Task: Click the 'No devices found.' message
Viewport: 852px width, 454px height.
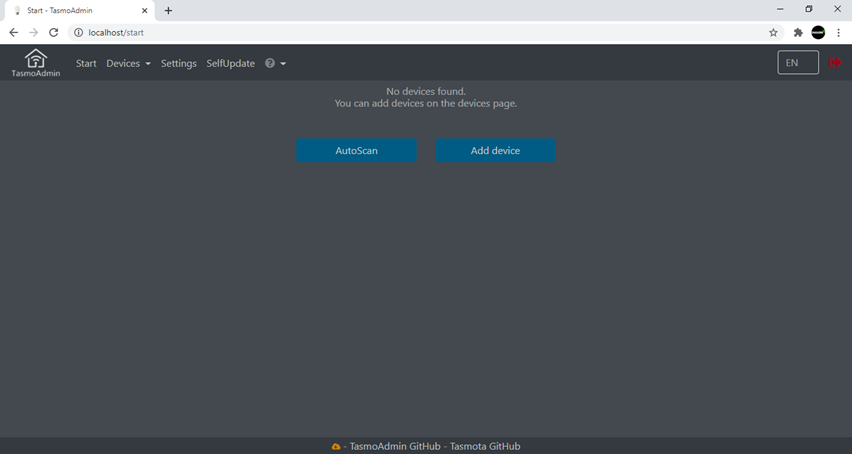Action: pyautogui.click(x=426, y=91)
